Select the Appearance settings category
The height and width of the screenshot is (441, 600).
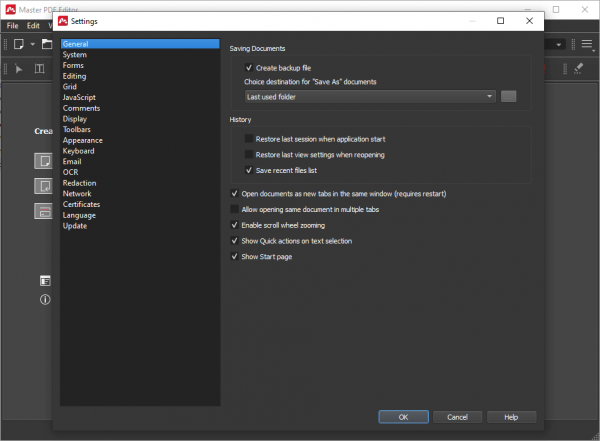click(82, 140)
